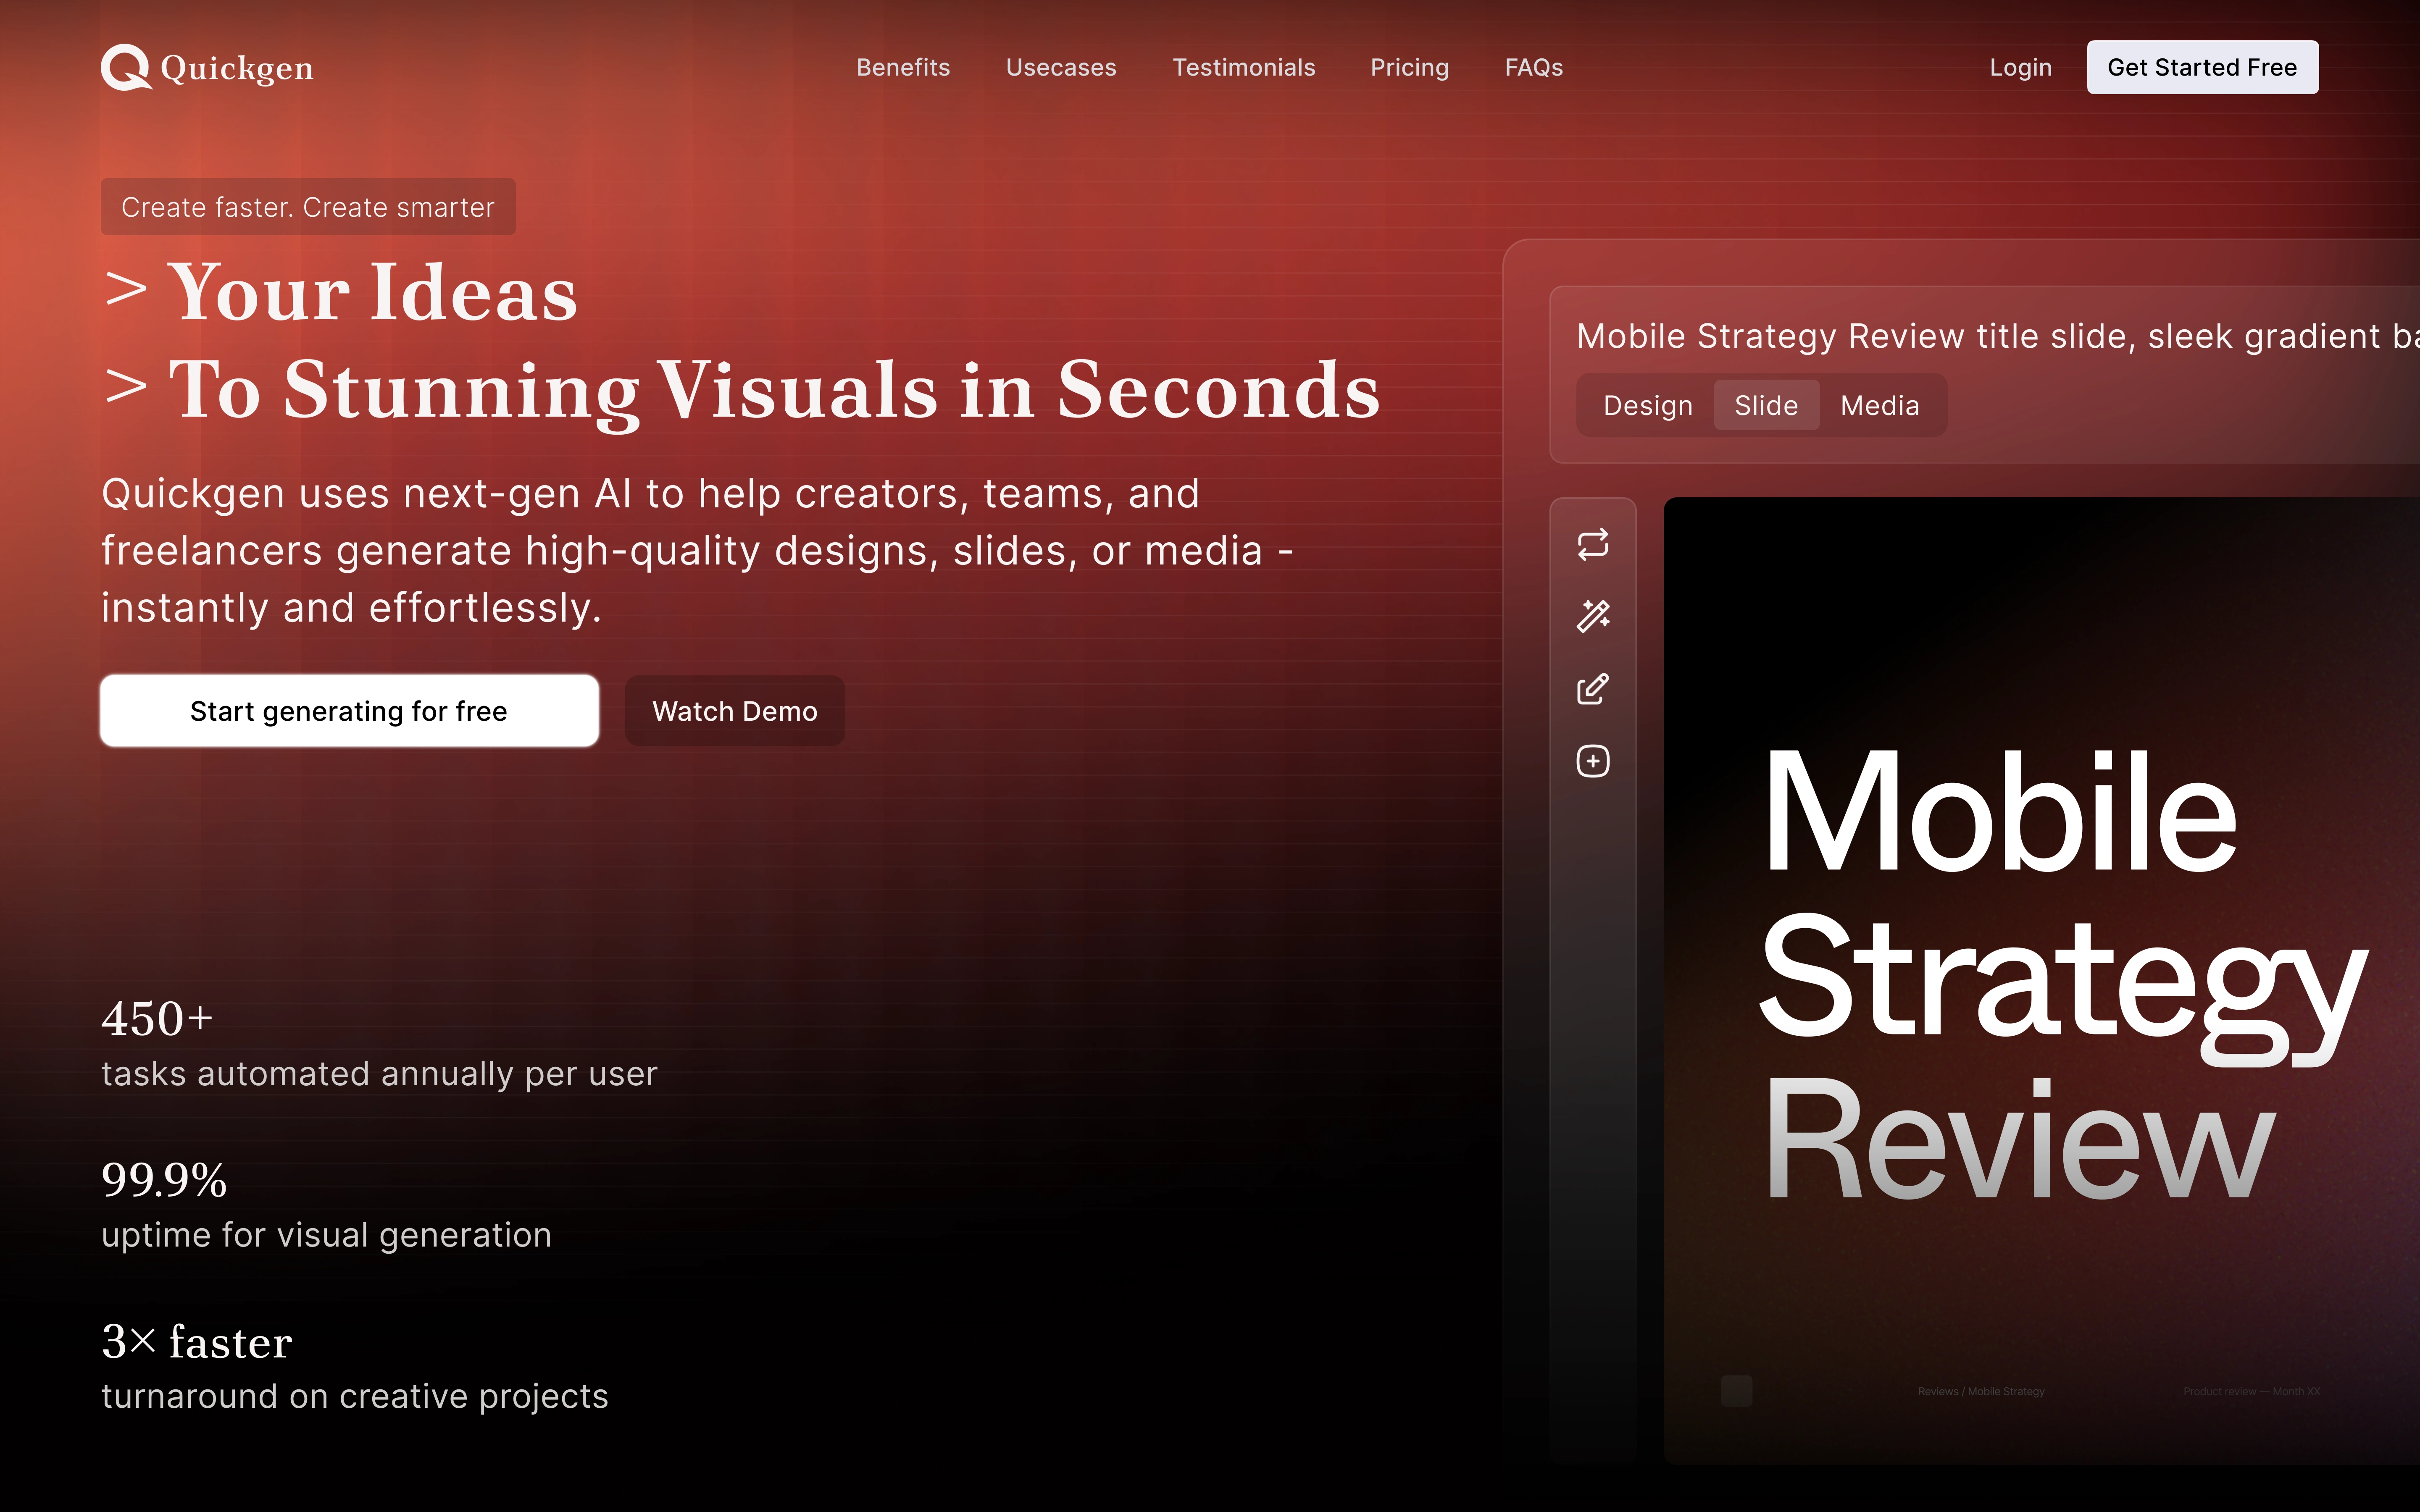Navigate to Pricing
Viewport: 2420px width, 1512px height.
click(x=1409, y=67)
